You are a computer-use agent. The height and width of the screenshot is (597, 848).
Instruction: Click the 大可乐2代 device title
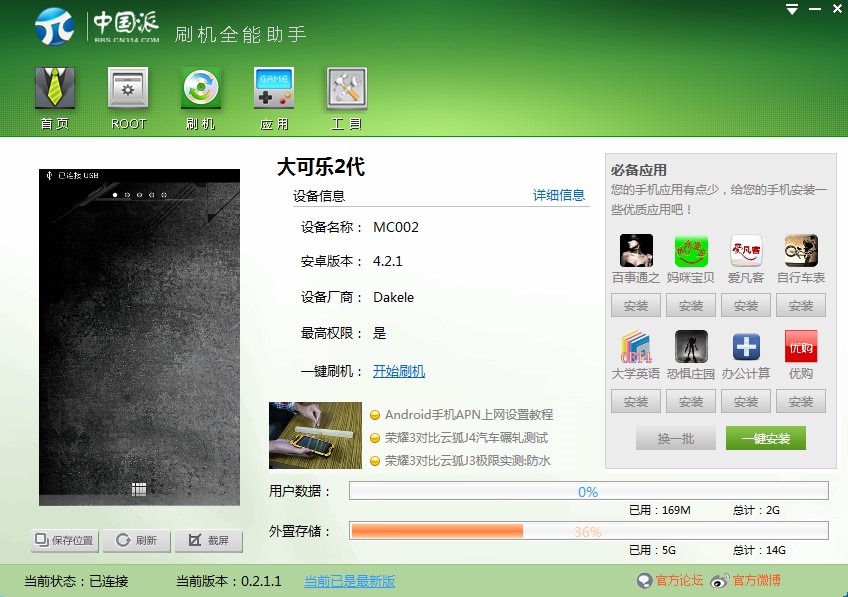(x=321, y=167)
